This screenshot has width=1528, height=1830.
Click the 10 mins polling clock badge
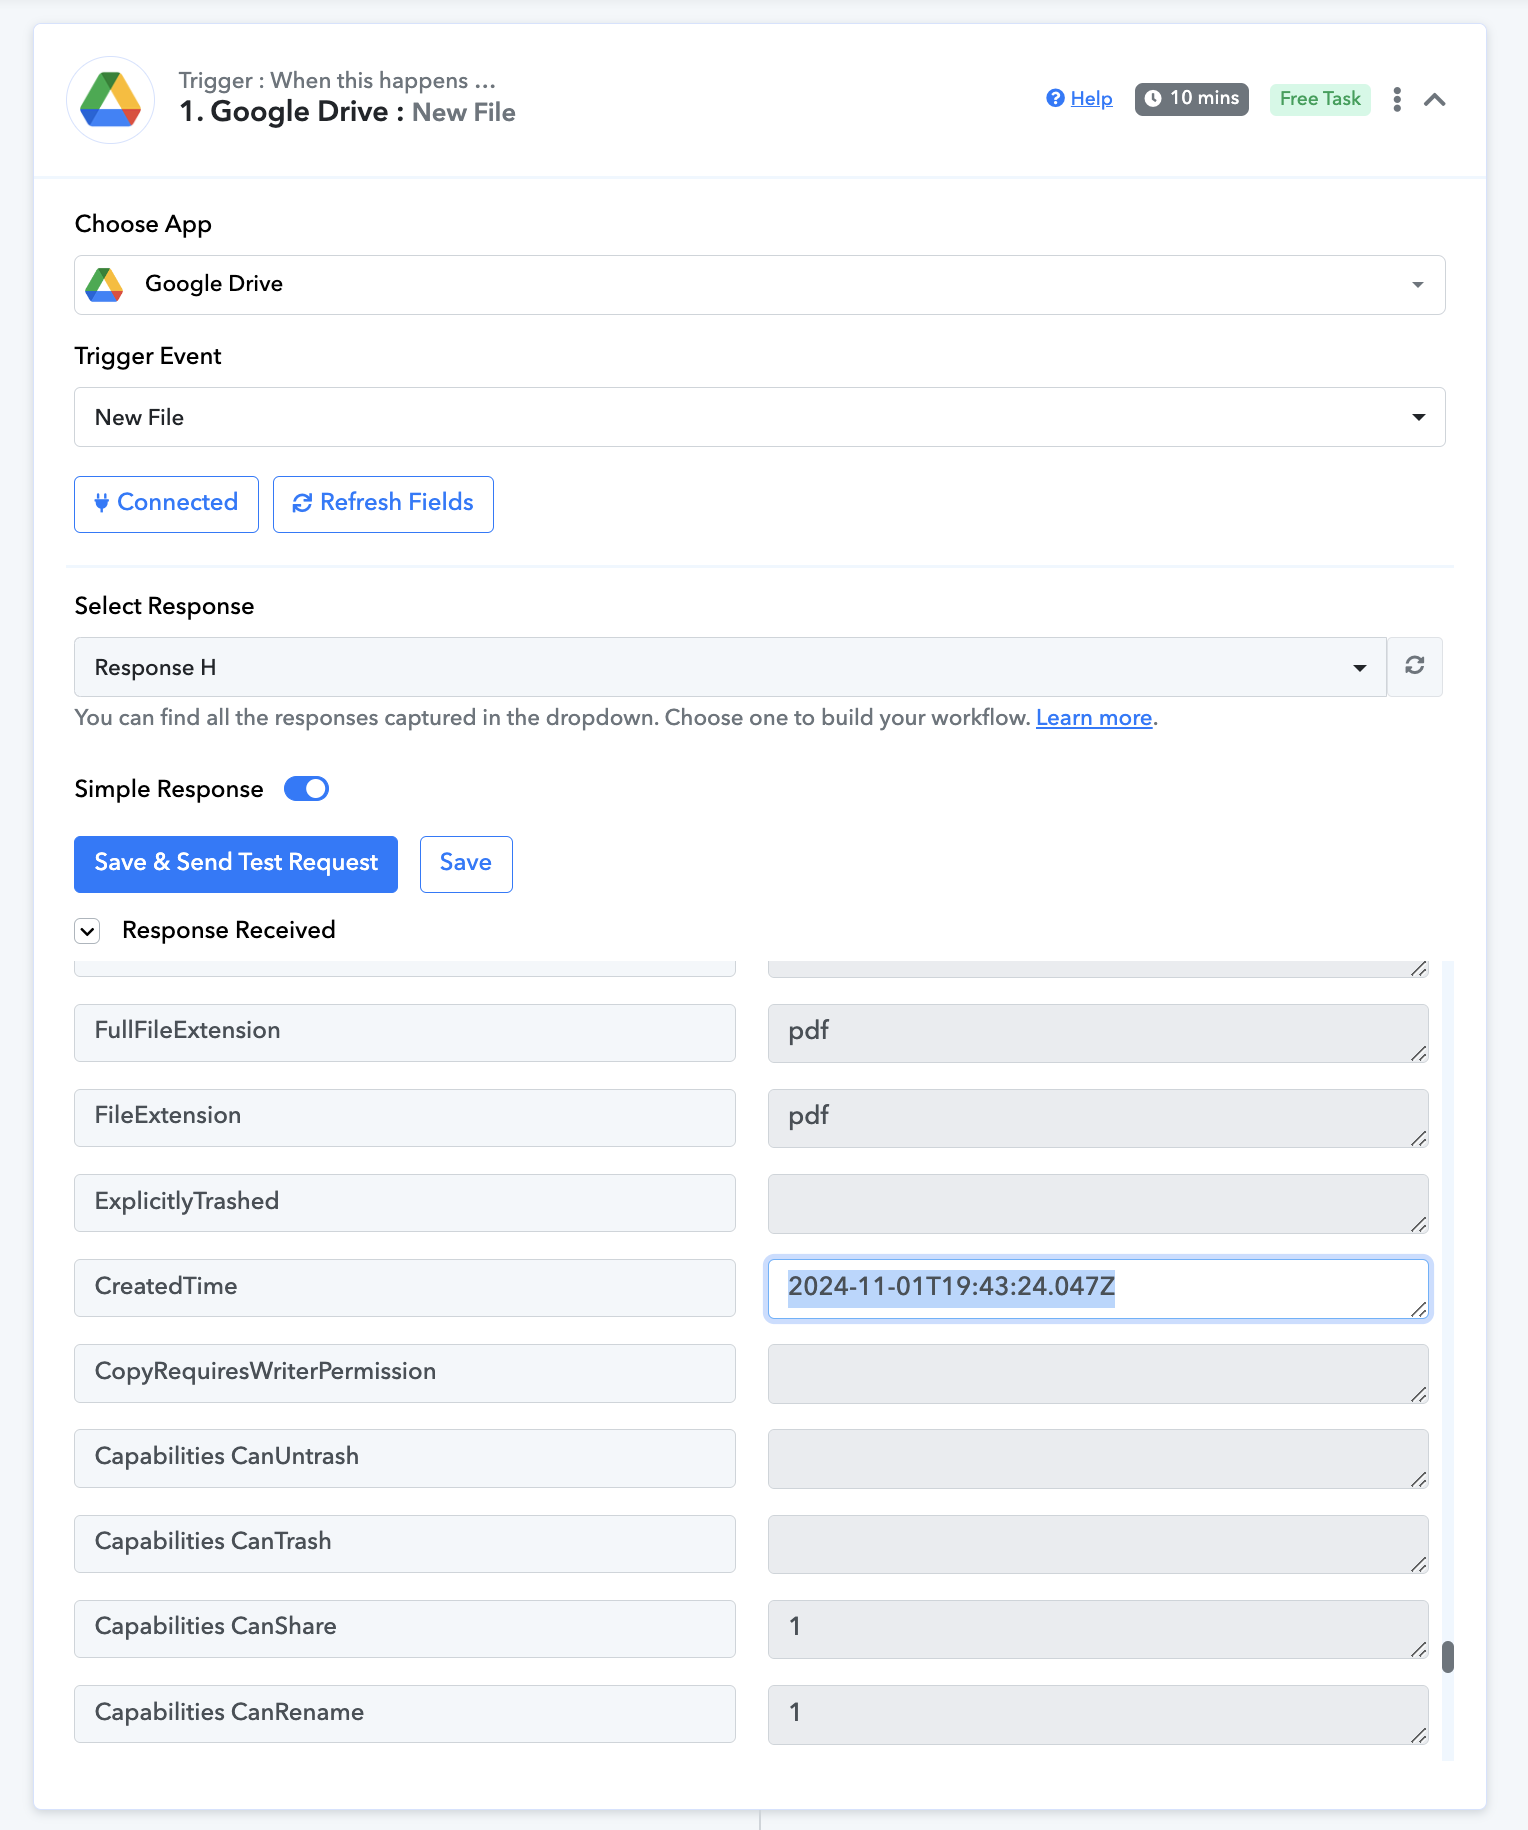(1192, 99)
